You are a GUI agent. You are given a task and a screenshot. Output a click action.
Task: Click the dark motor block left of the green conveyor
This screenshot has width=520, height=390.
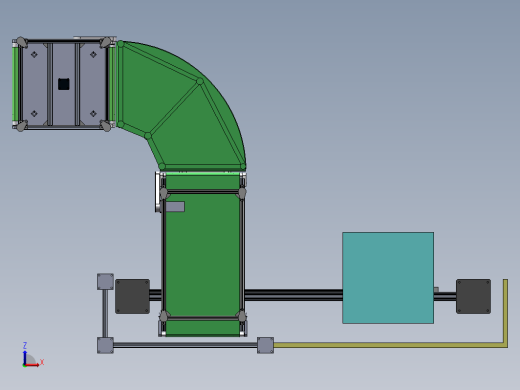[x=132, y=296]
